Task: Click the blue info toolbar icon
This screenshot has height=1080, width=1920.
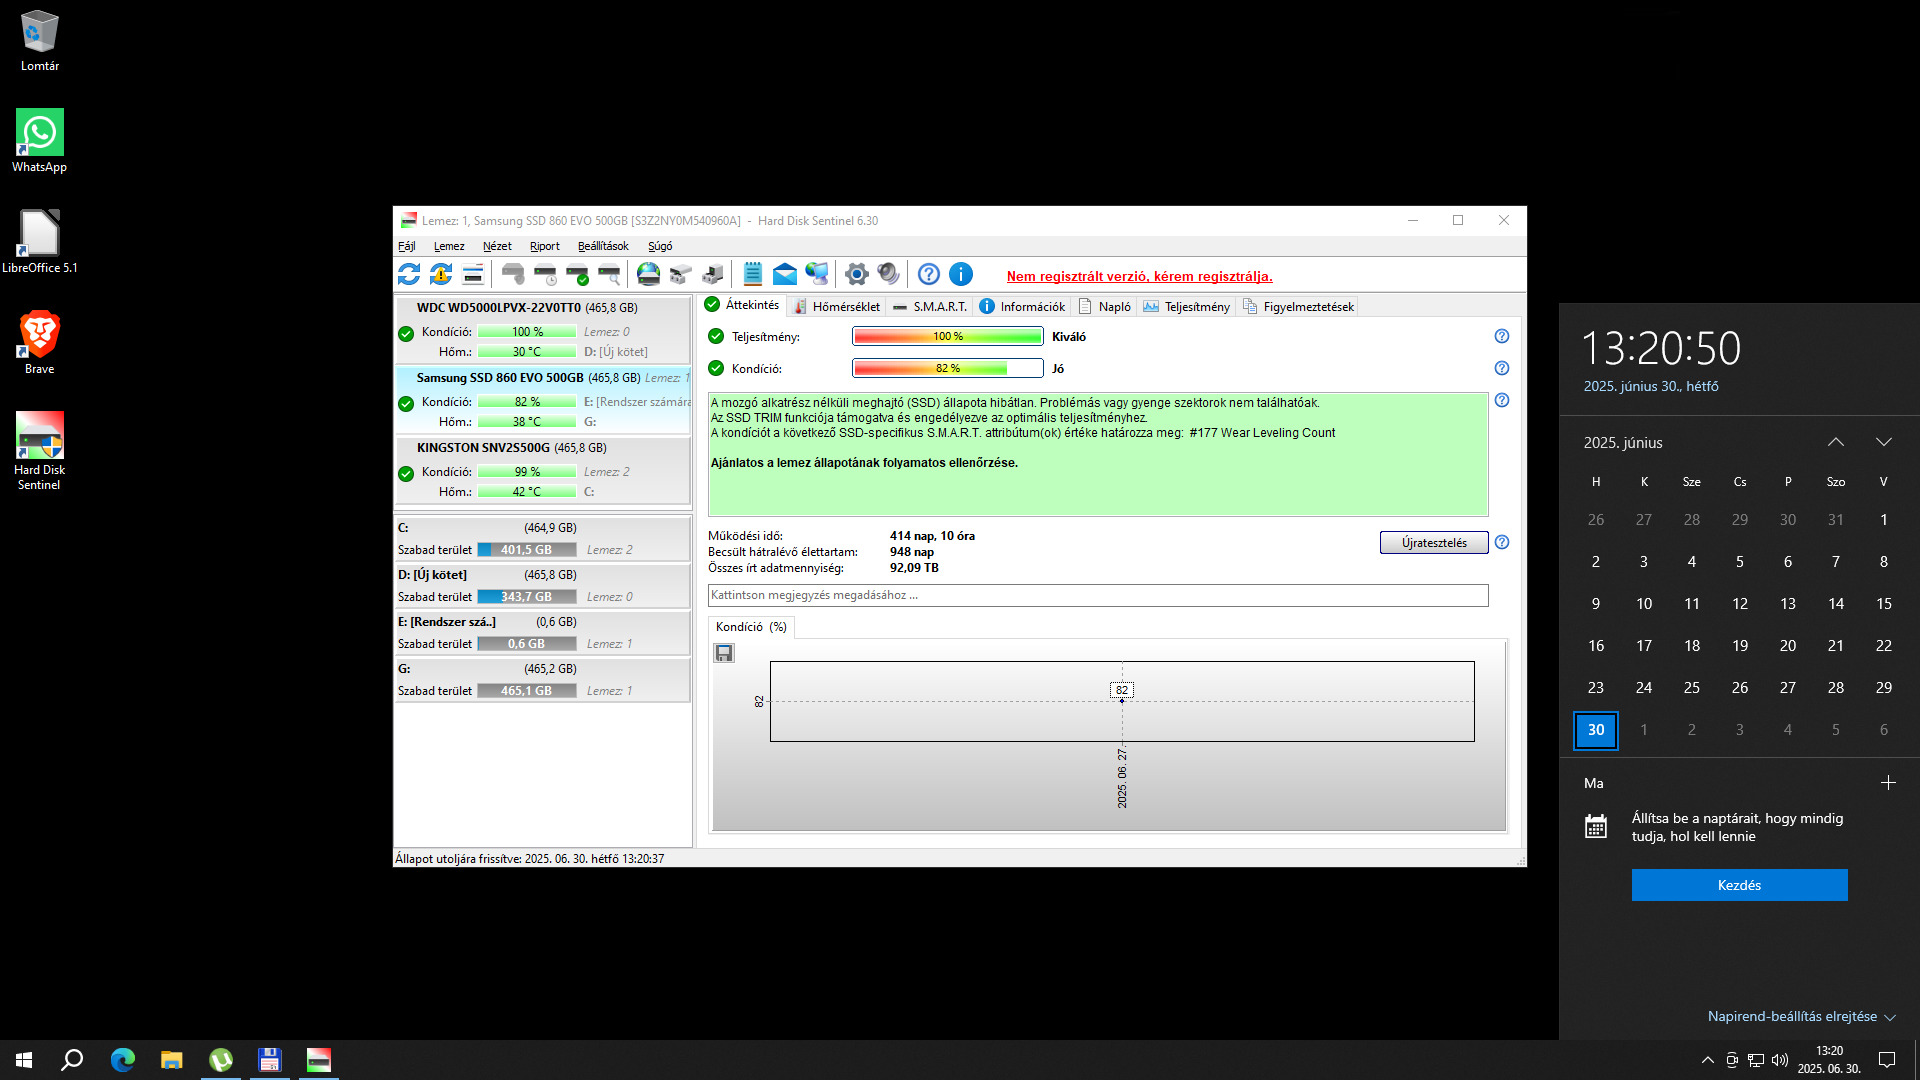Action: click(x=961, y=274)
